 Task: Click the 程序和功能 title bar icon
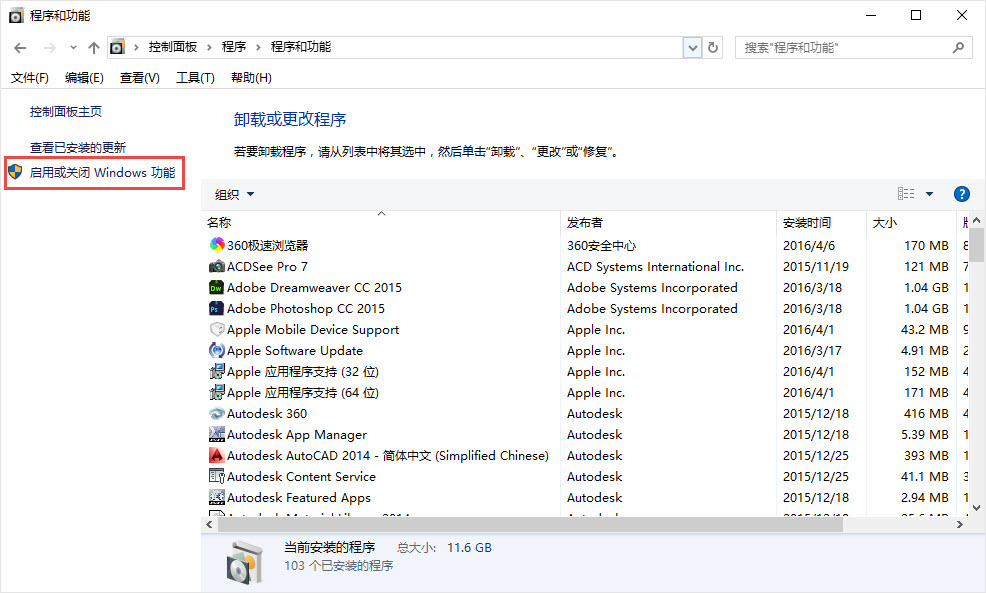(x=16, y=15)
